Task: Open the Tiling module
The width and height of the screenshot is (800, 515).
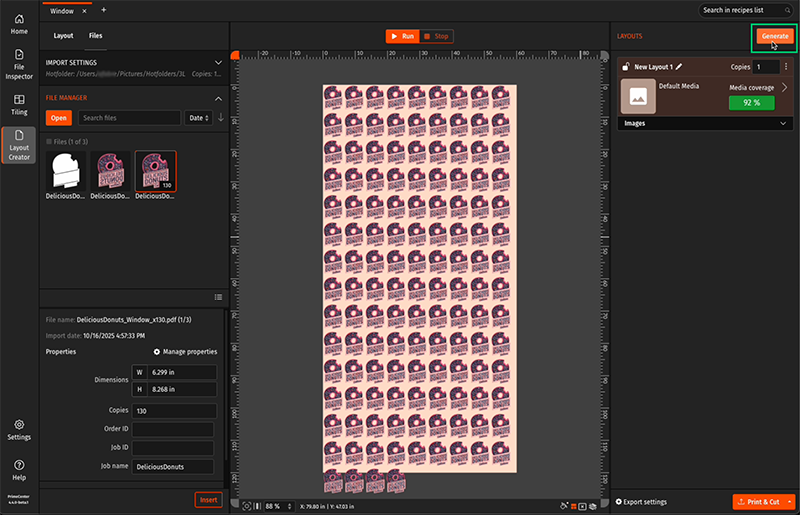Action: click(19, 105)
